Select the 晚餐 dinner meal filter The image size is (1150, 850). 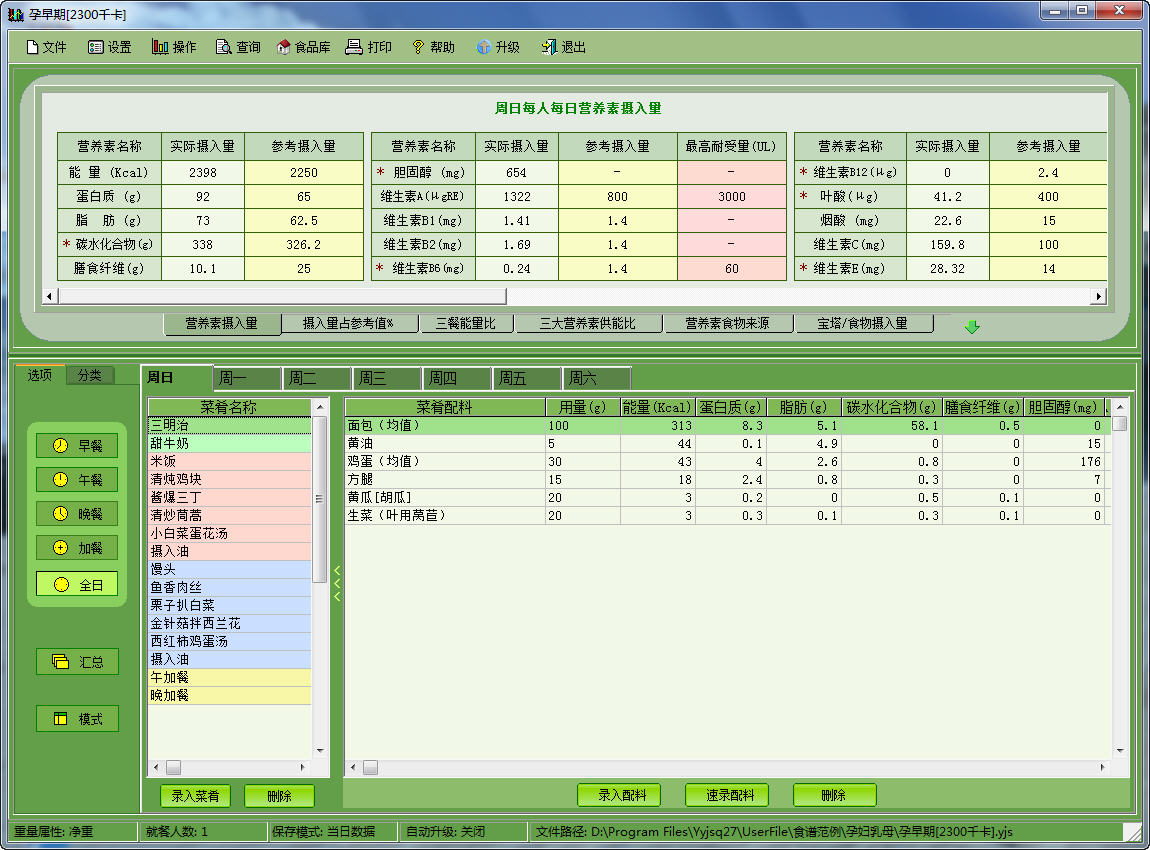77,514
